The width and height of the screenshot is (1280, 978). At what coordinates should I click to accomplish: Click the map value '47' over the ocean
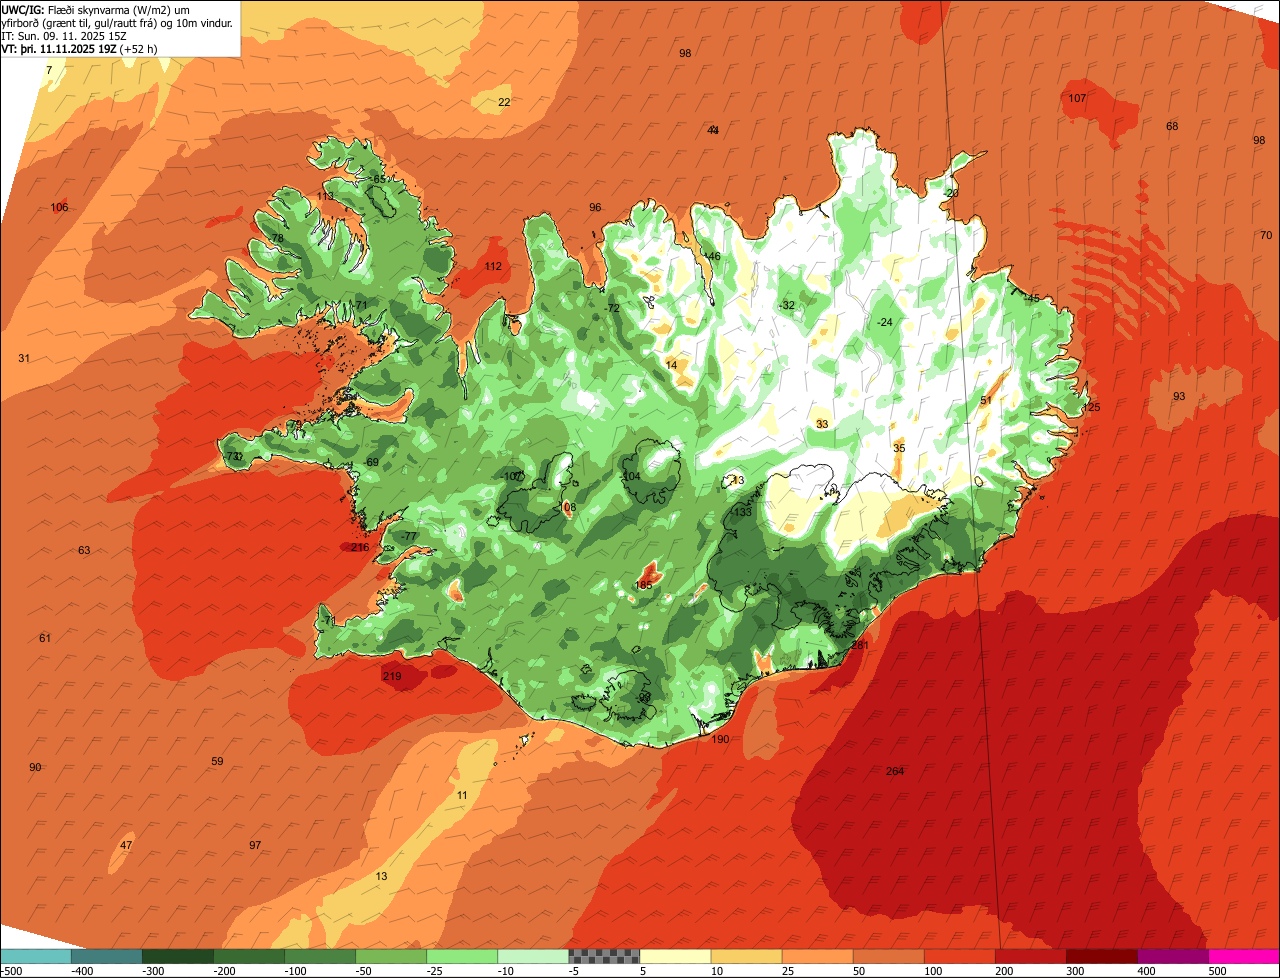[x=126, y=845]
